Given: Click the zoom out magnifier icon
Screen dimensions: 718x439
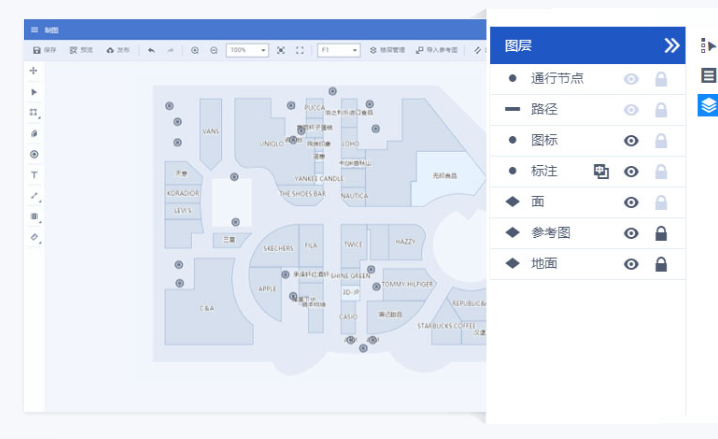Looking at the screenshot, I should (214, 50).
